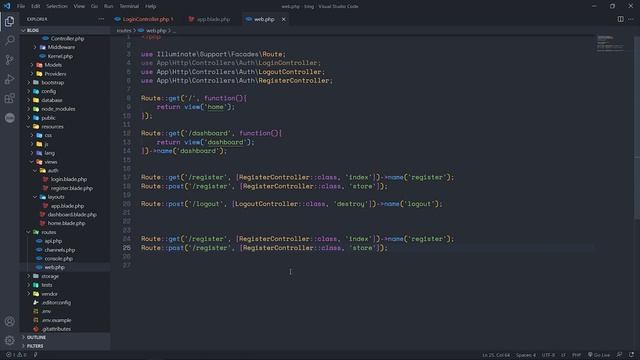Expand the node_modules folder
Image resolution: width=640 pixels, height=360 pixels.
[65, 109]
